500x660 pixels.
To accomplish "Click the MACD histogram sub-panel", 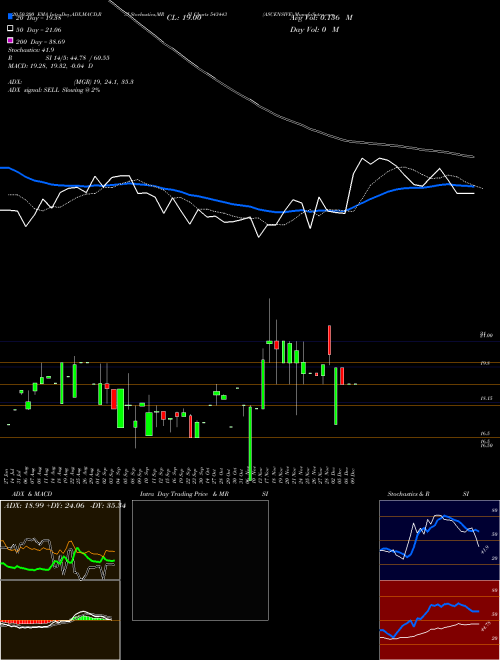I will click(60, 620).
